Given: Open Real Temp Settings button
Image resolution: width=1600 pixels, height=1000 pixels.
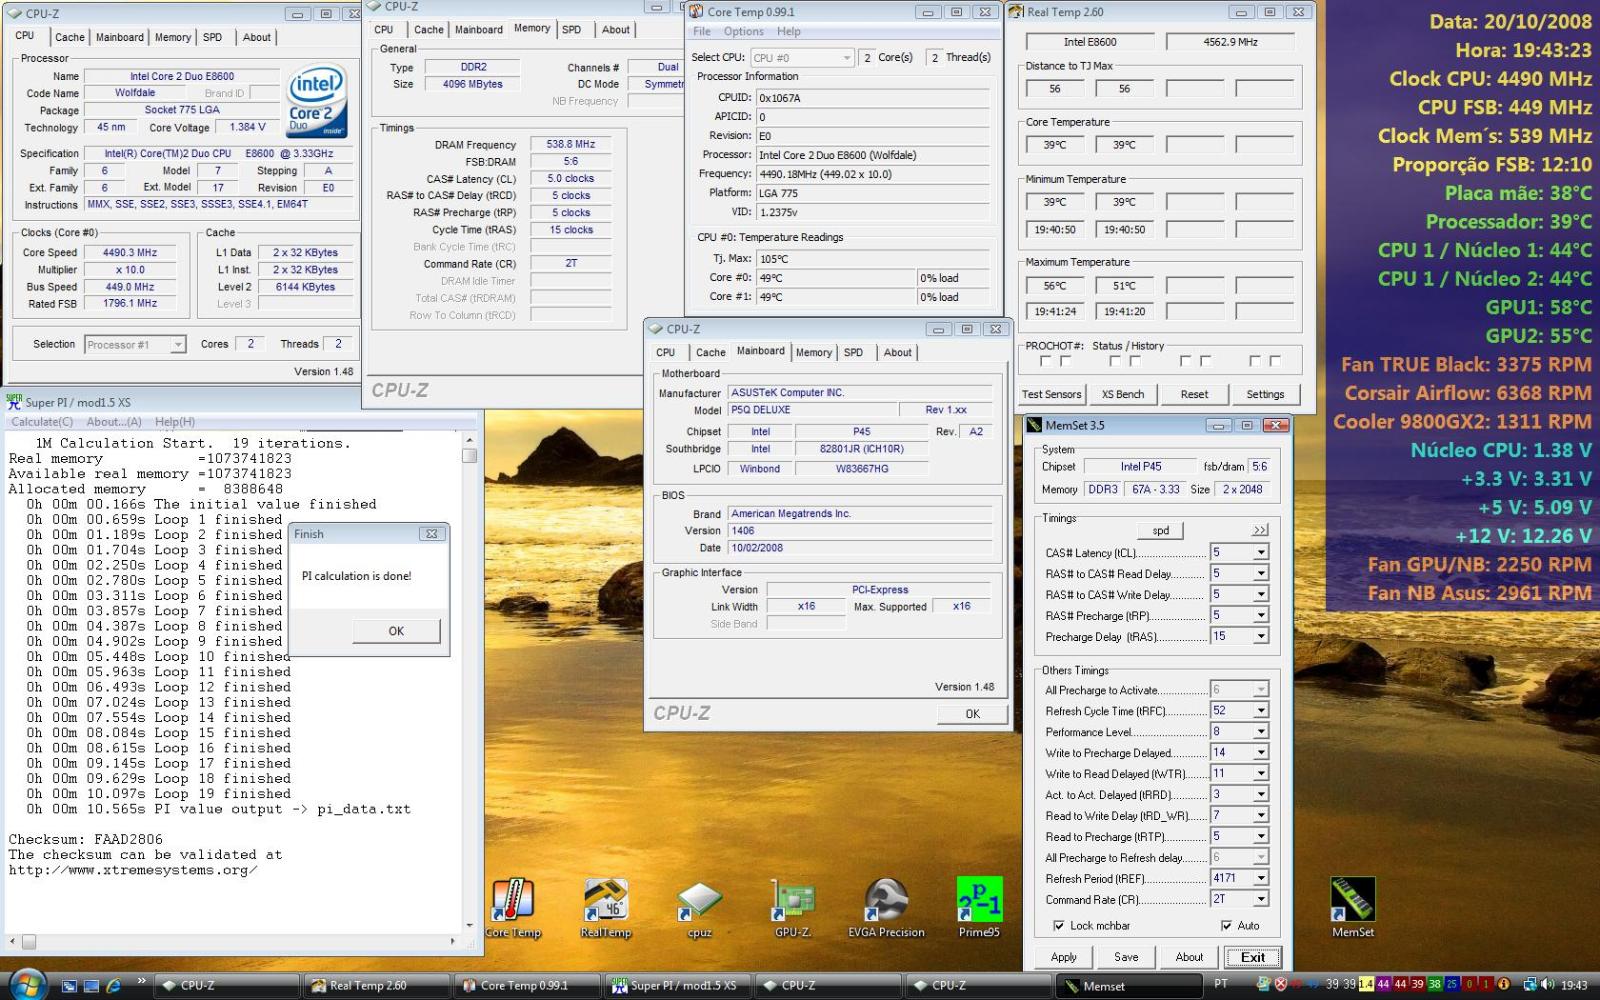Looking at the screenshot, I should (x=1265, y=395).
